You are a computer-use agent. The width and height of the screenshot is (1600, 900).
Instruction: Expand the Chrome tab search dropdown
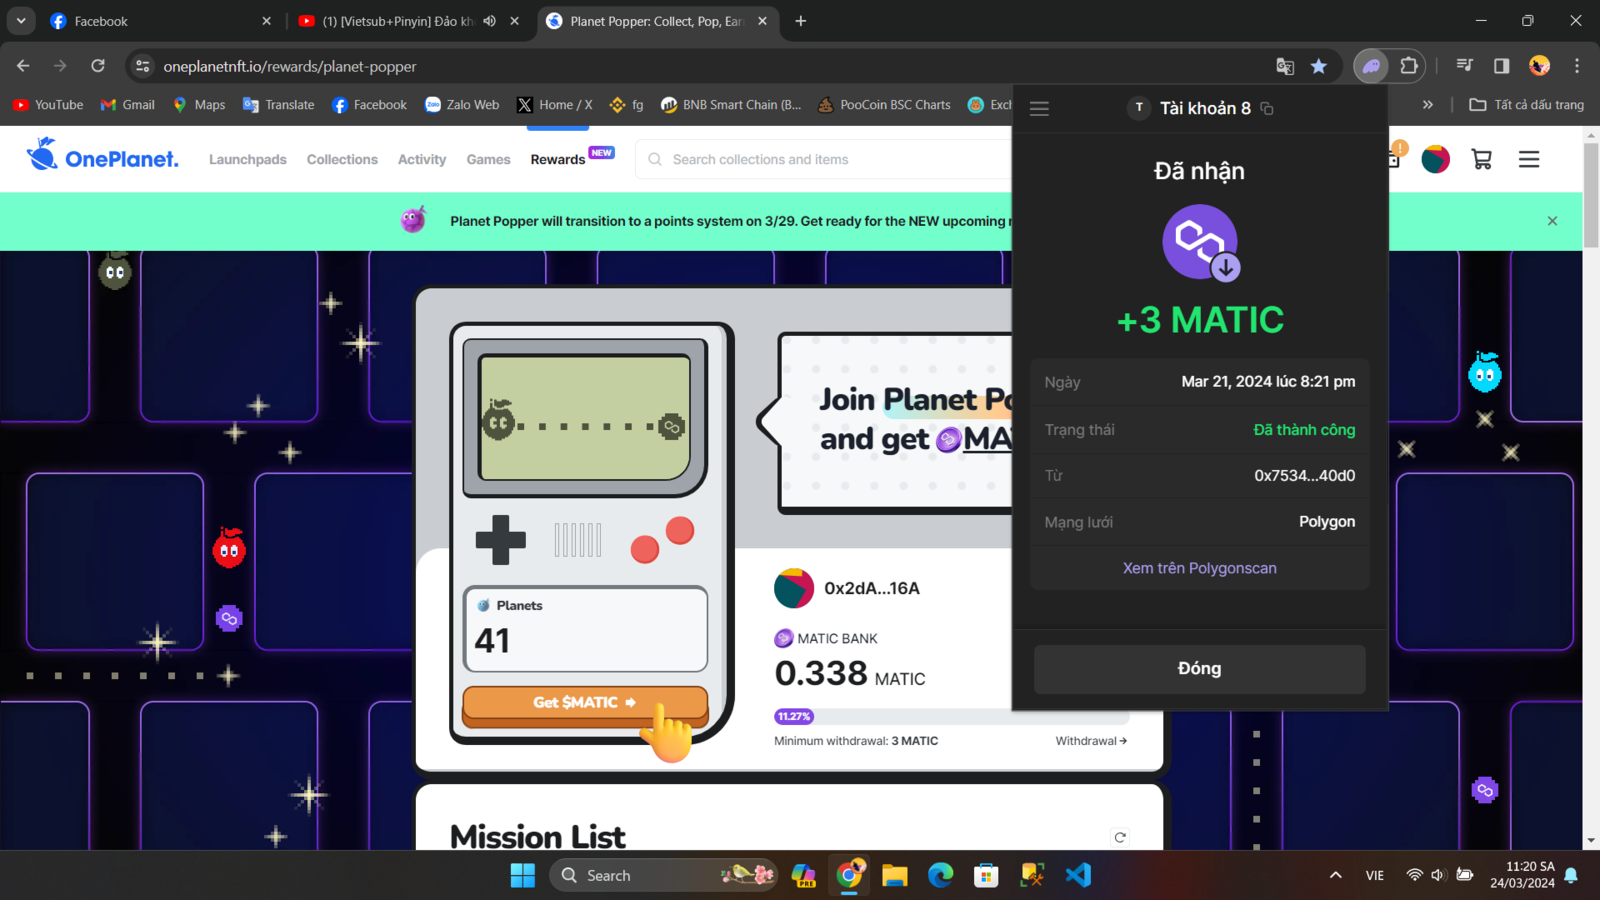21,21
